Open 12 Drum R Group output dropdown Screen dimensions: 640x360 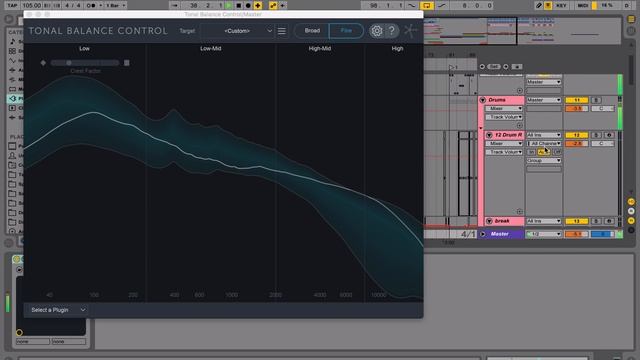544,160
